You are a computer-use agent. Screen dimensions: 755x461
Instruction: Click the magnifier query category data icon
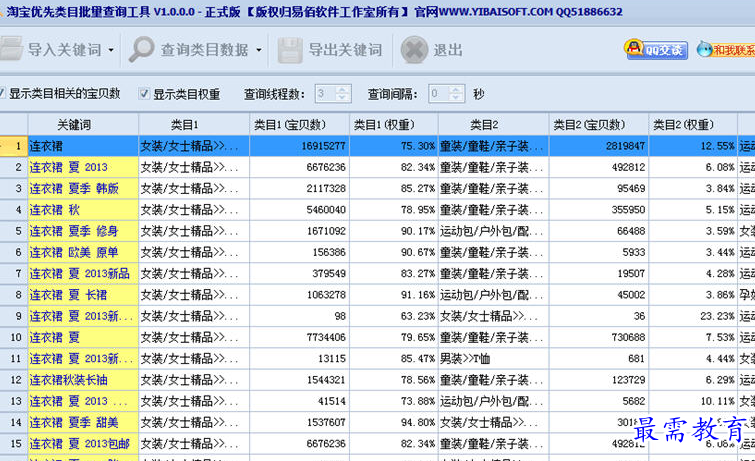click(141, 49)
